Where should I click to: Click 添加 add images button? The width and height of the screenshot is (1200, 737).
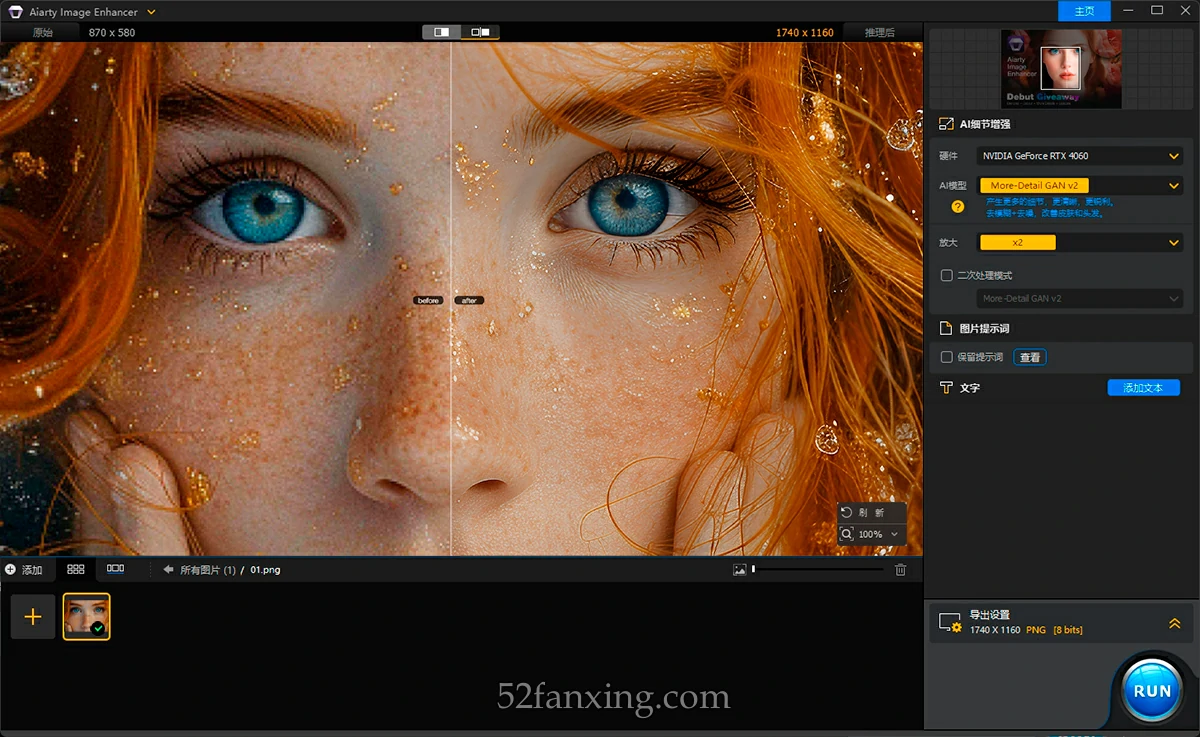pos(24,570)
